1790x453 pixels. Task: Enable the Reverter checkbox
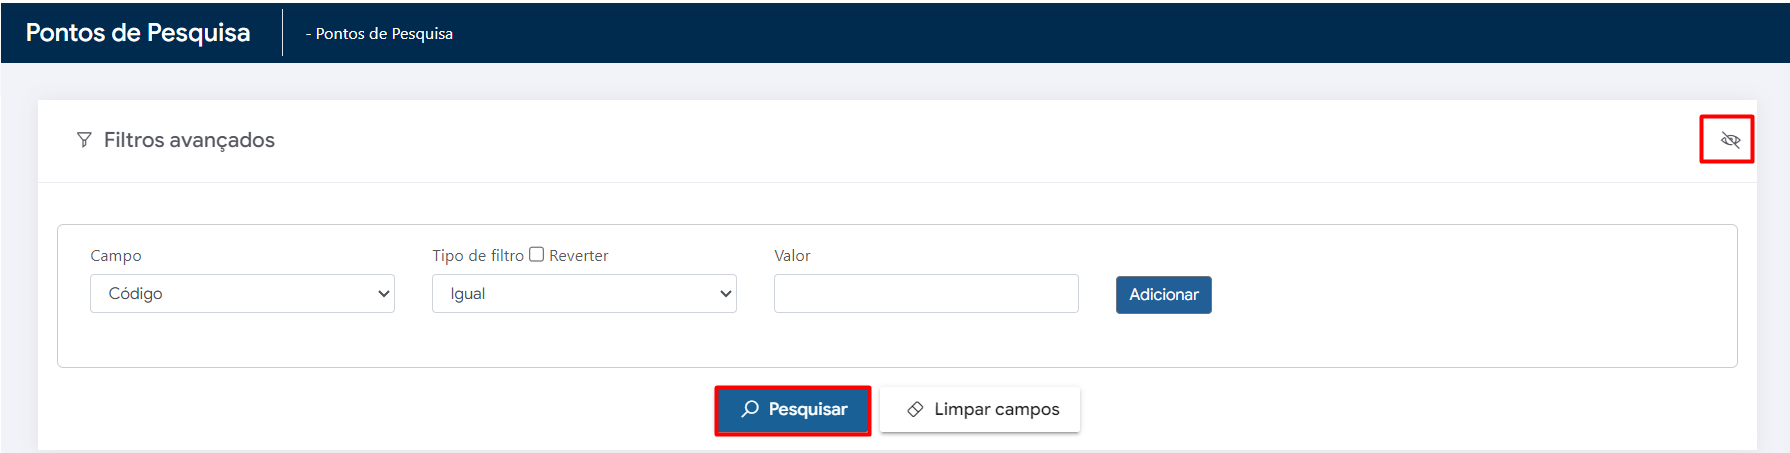click(537, 254)
